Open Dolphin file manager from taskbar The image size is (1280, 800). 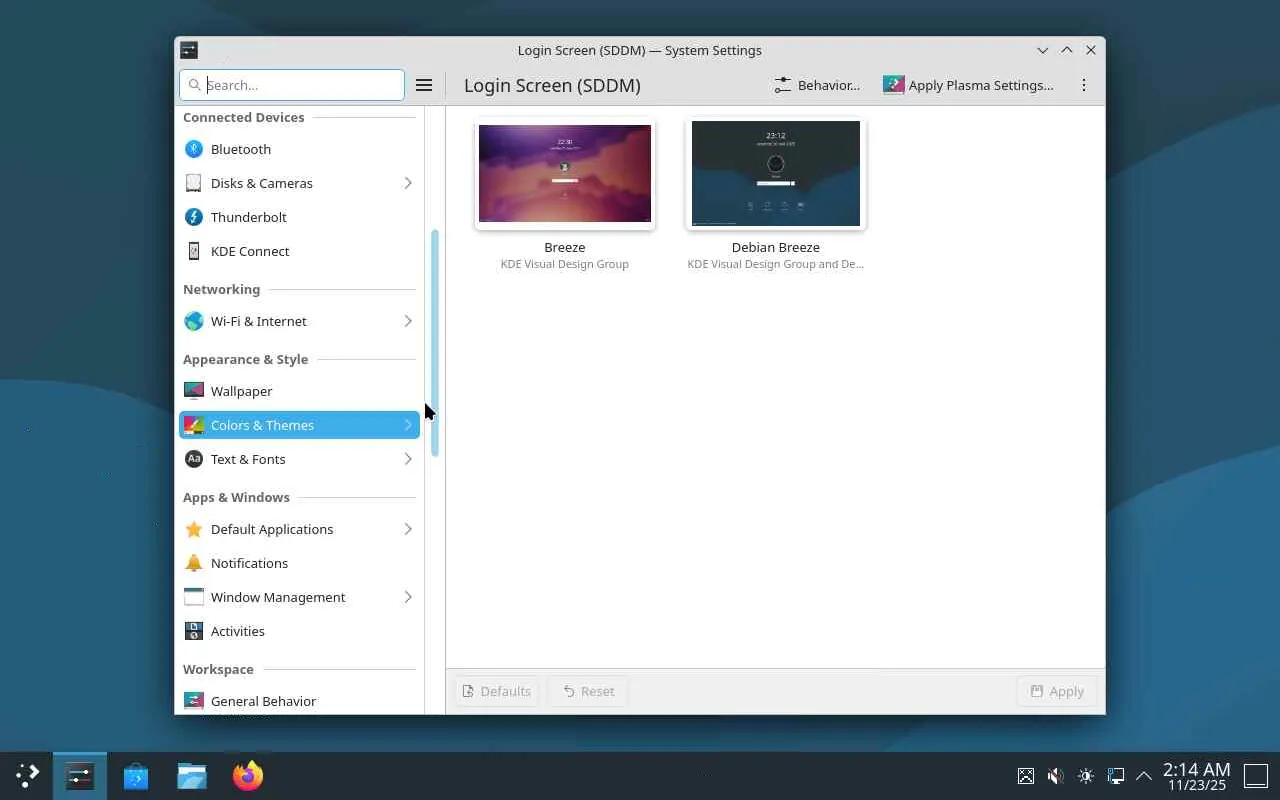click(192, 775)
